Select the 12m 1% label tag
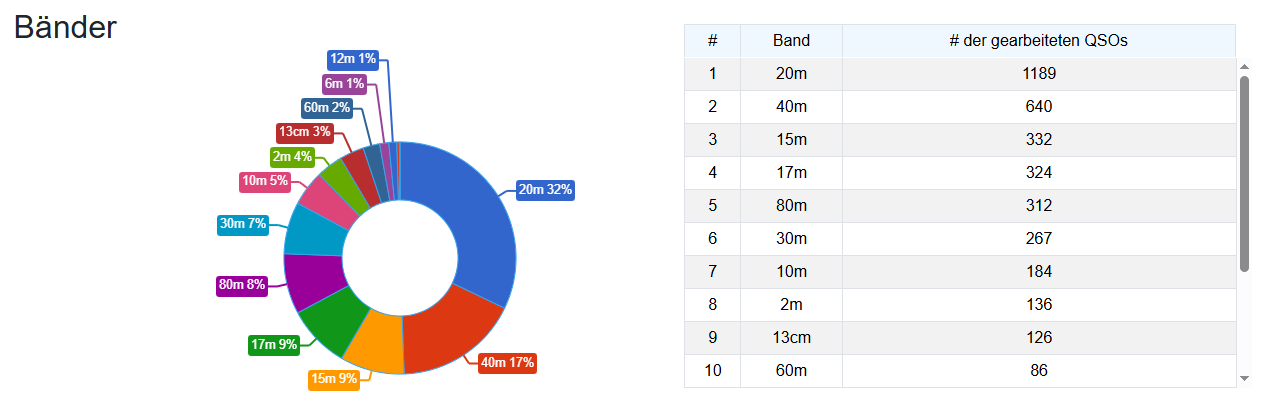This screenshot has height=414, width=1265. (353, 59)
